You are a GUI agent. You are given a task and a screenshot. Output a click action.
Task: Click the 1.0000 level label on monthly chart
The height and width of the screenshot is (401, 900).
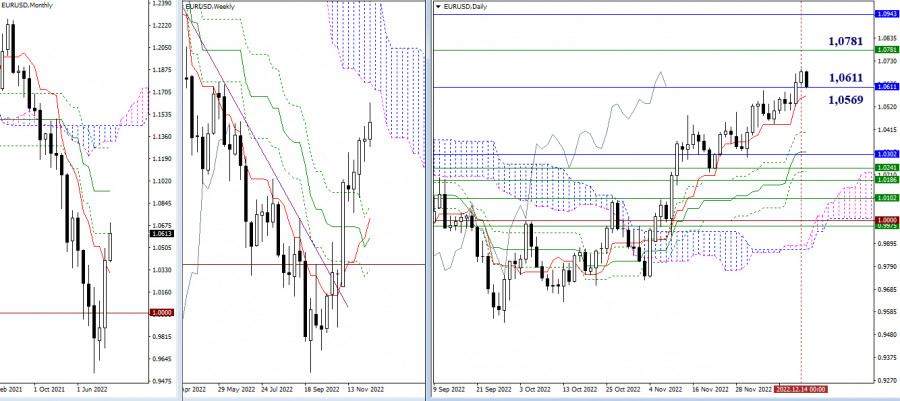pyautogui.click(x=162, y=313)
